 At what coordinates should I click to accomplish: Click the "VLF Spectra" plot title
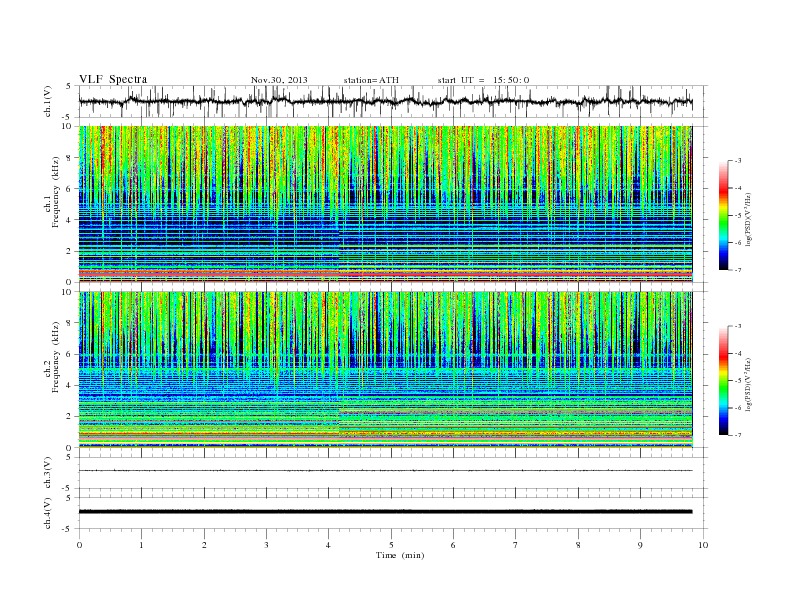click(113, 79)
